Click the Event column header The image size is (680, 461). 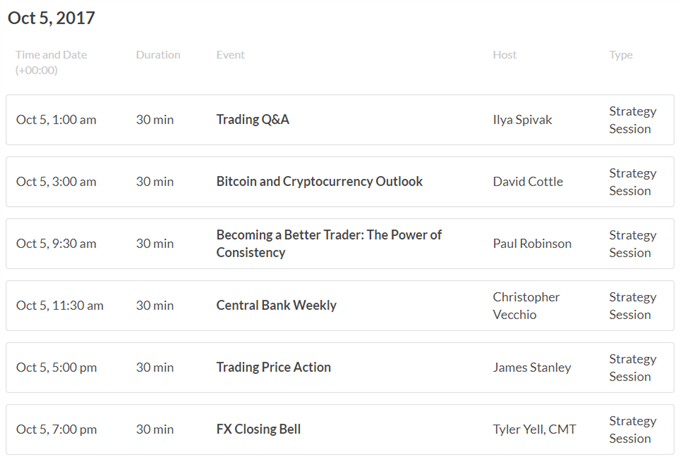point(230,55)
